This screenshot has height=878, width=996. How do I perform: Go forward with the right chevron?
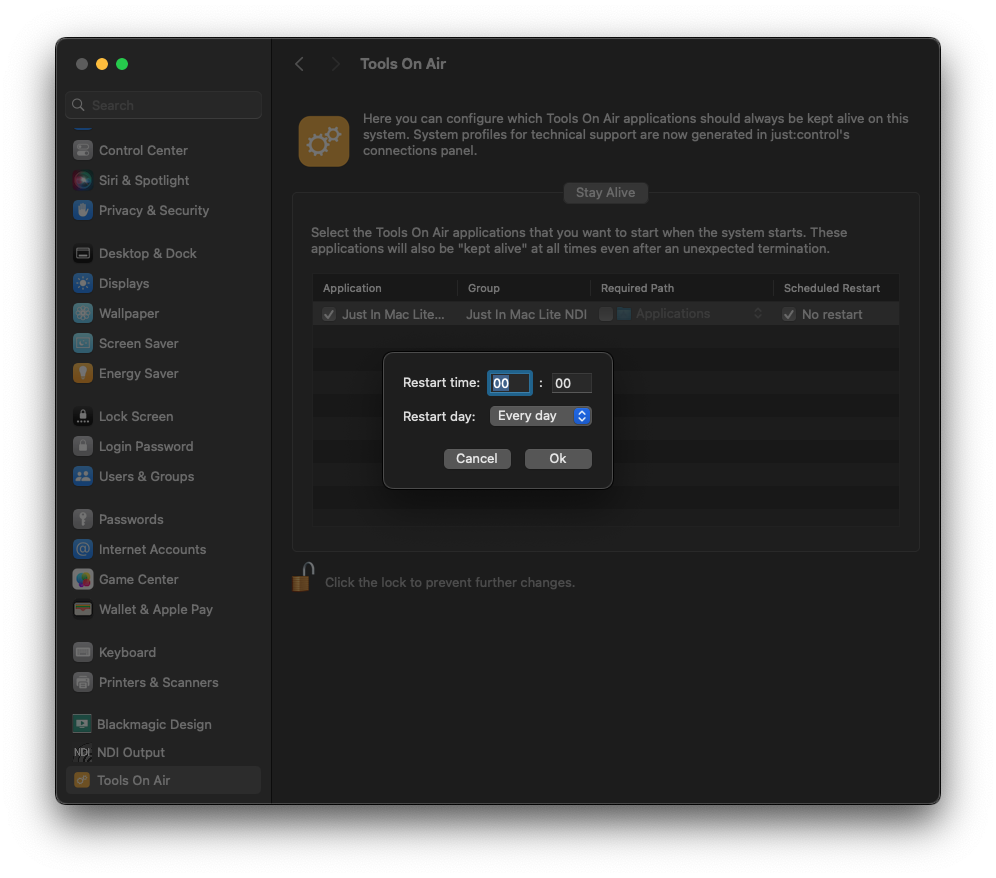pos(335,64)
